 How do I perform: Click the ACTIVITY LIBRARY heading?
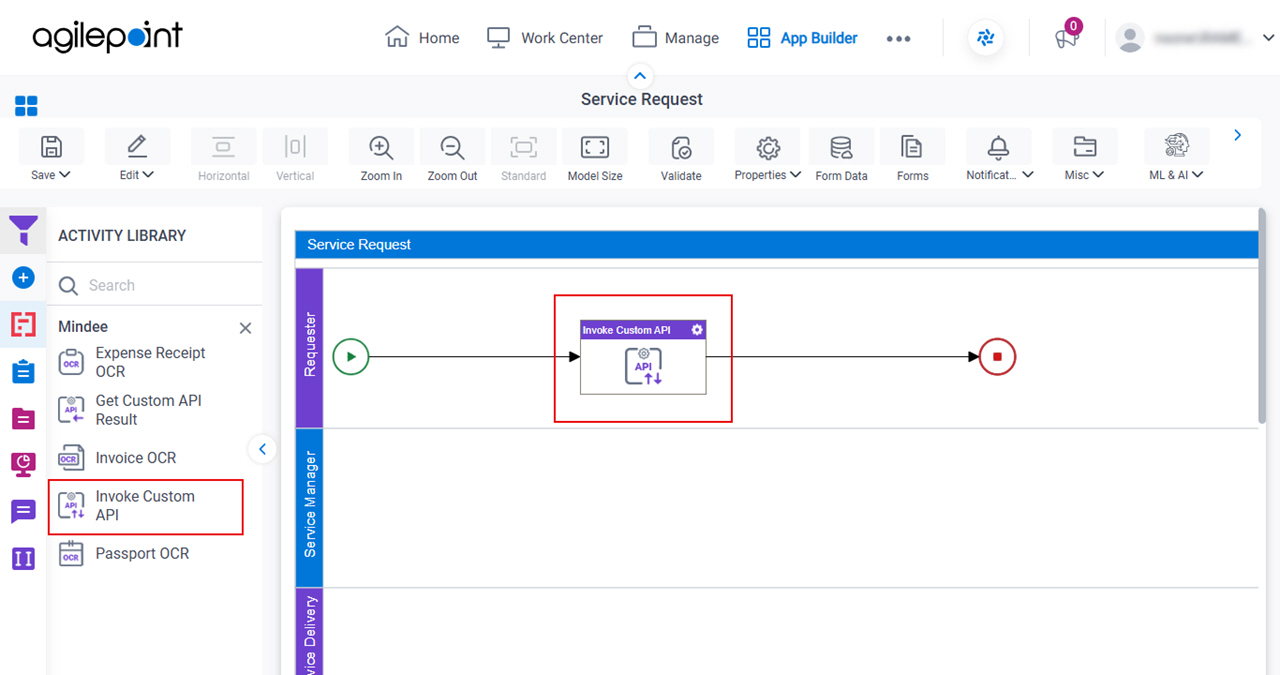click(x=122, y=236)
